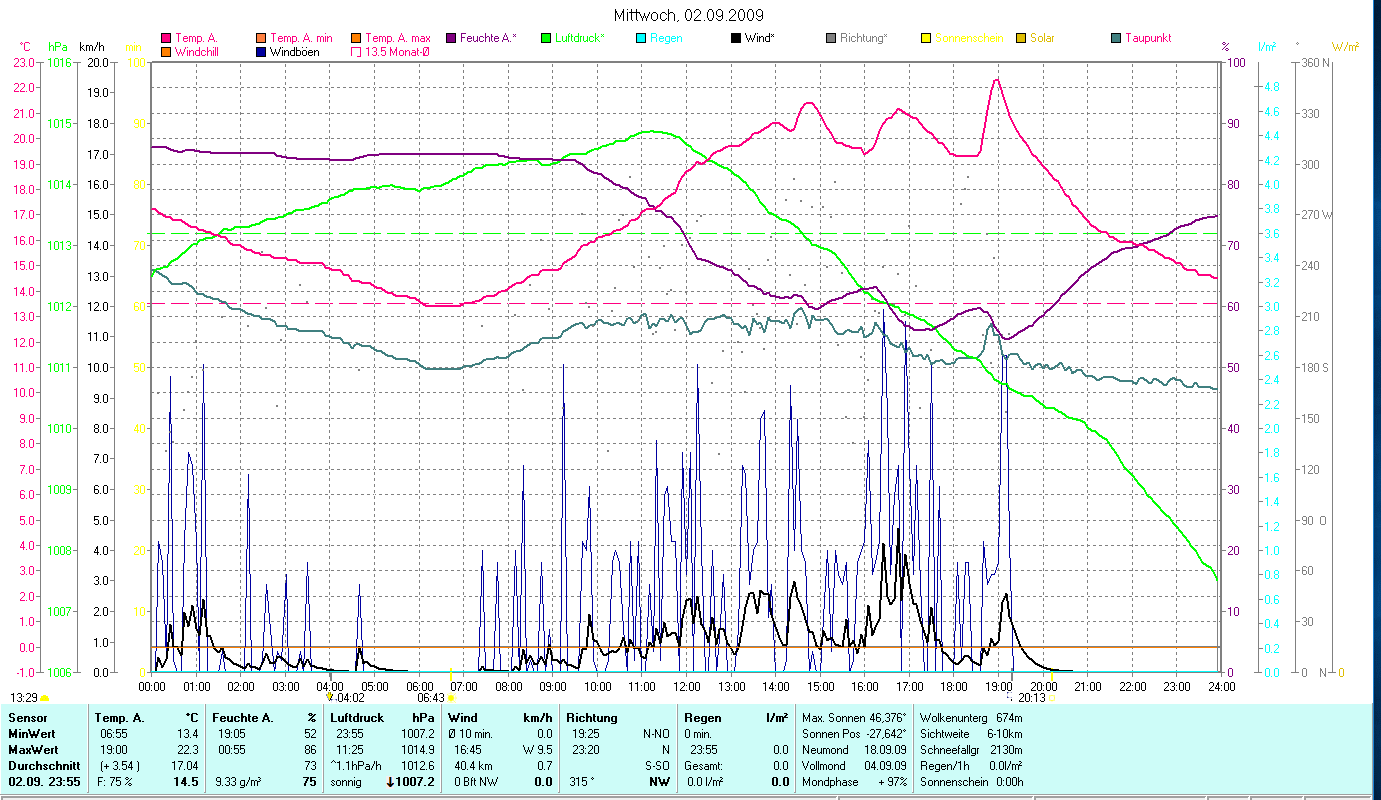Click the Schneefallgr 2130m entry
This screenshot has width=1381, height=800.
pos(971,749)
